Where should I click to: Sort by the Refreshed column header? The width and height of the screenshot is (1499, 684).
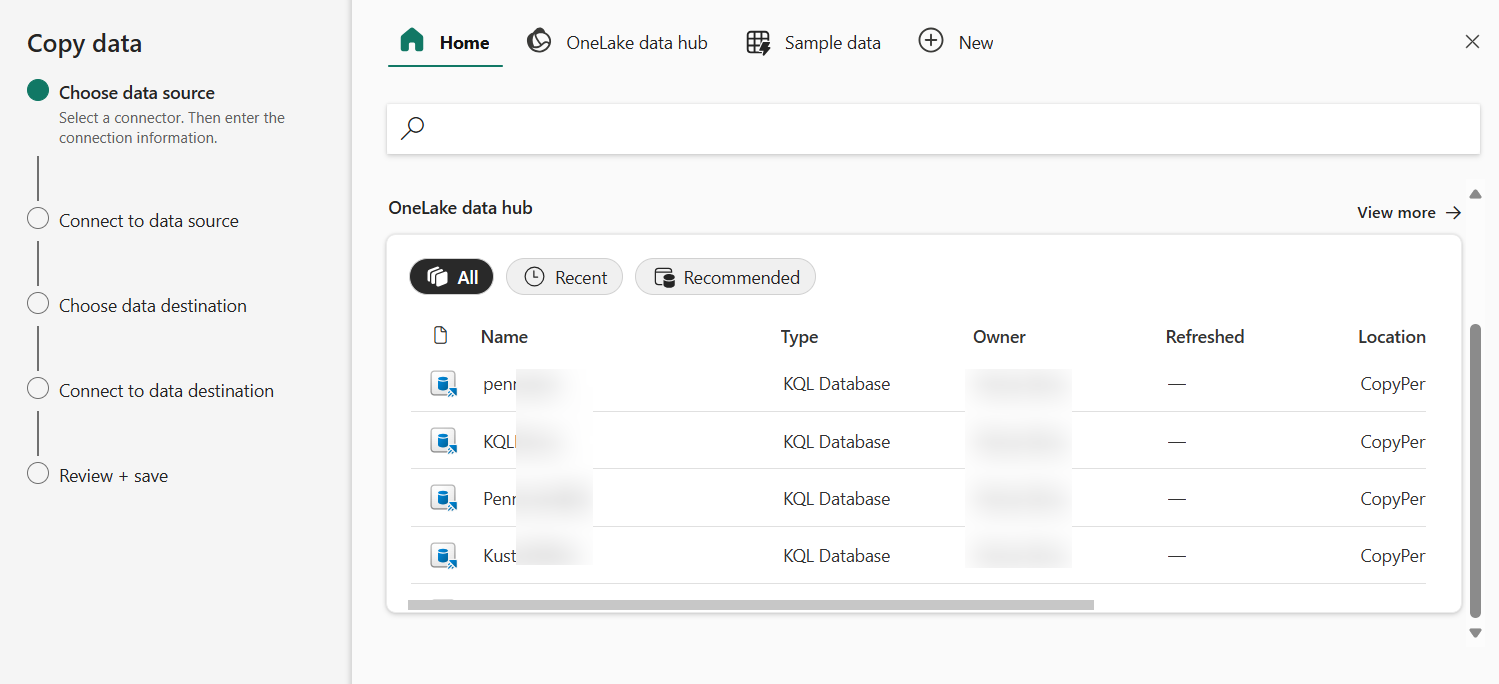click(x=1205, y=337)
